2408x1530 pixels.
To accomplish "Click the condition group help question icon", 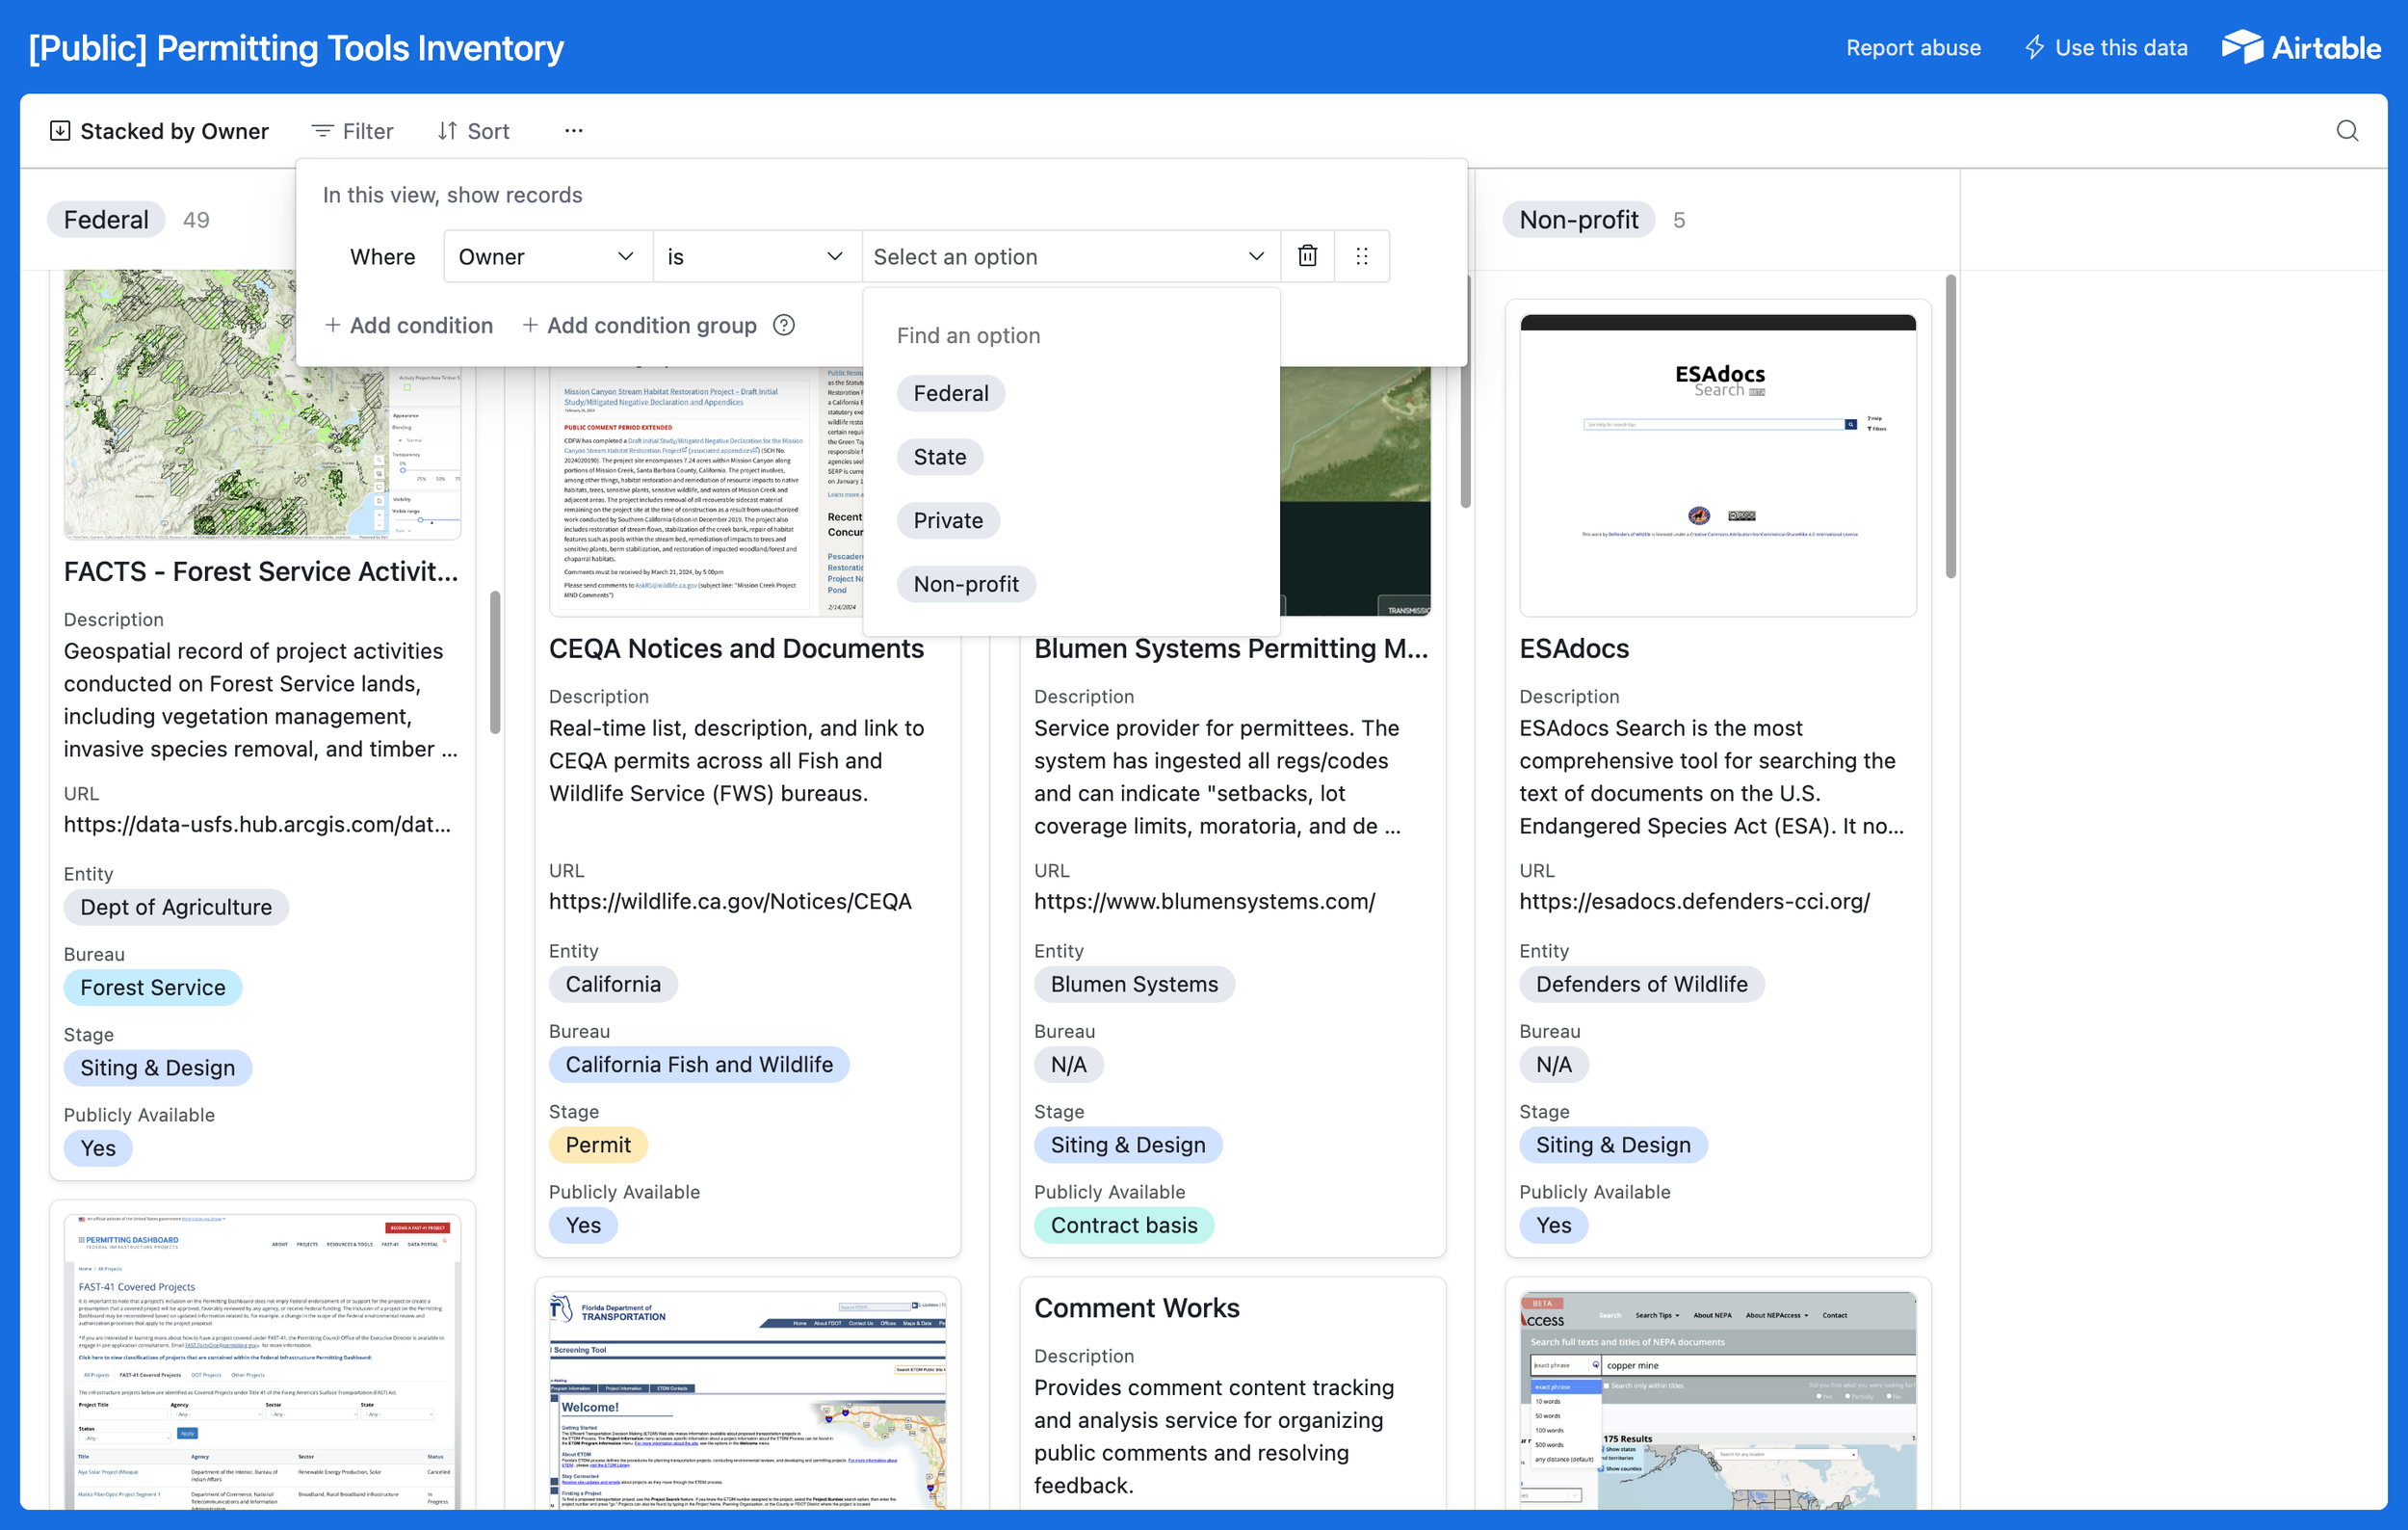I will [x=784, y=325].
